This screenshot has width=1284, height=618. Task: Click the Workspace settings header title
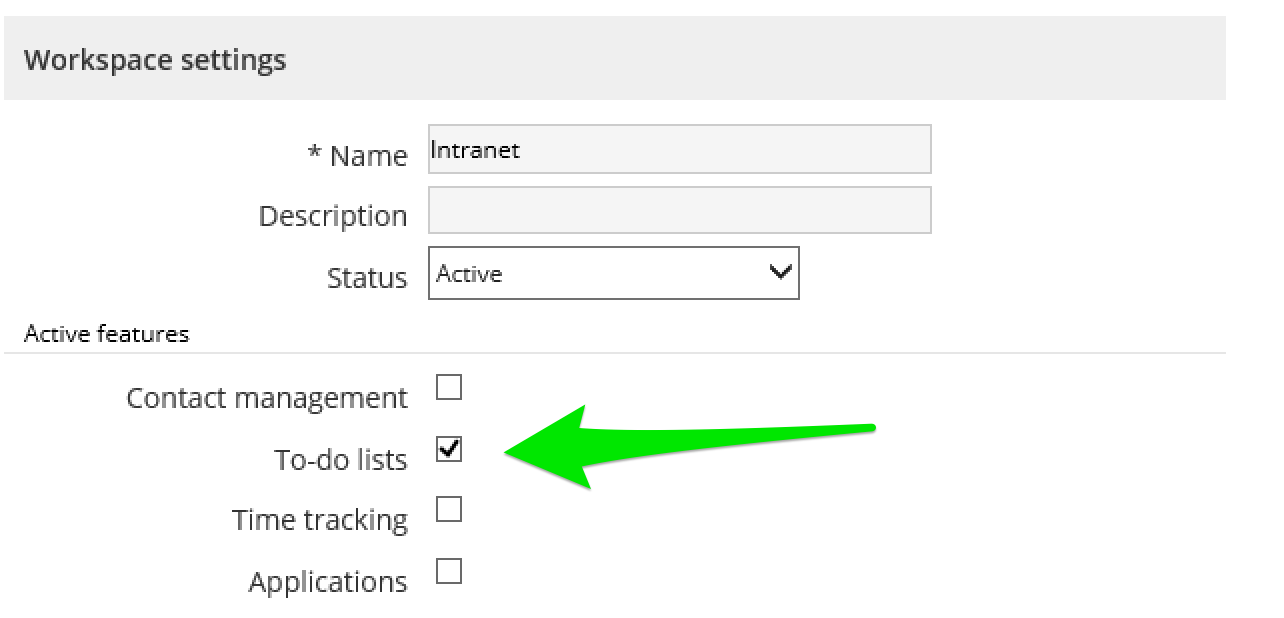tap(155, 60)
